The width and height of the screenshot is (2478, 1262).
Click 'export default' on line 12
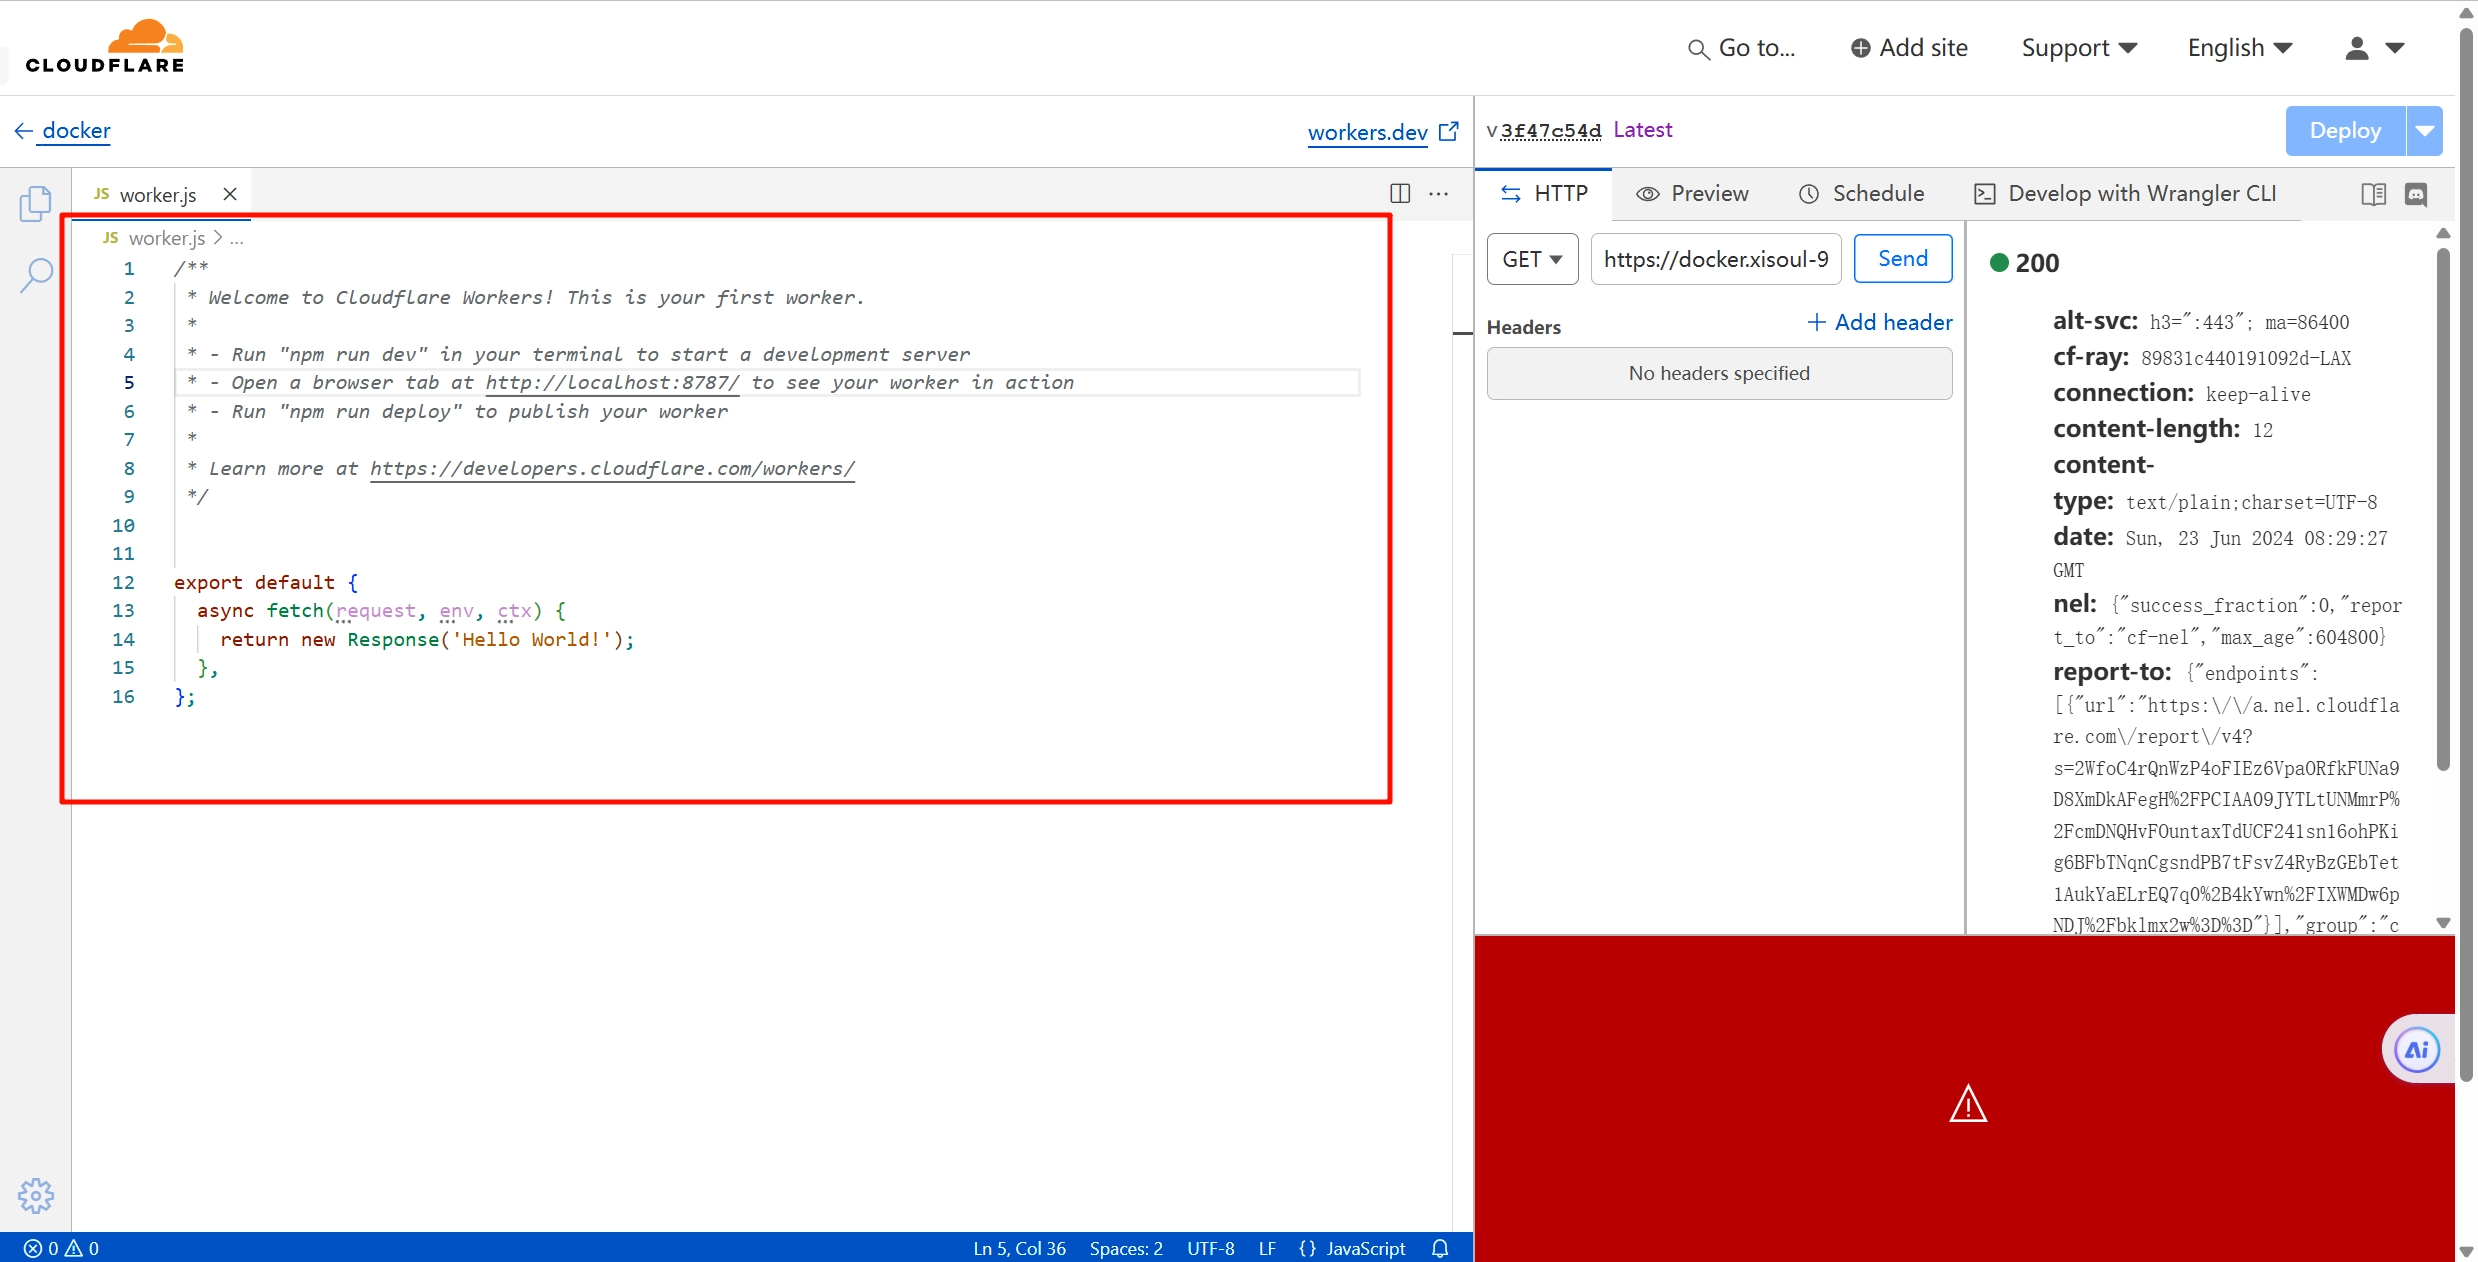254,583
